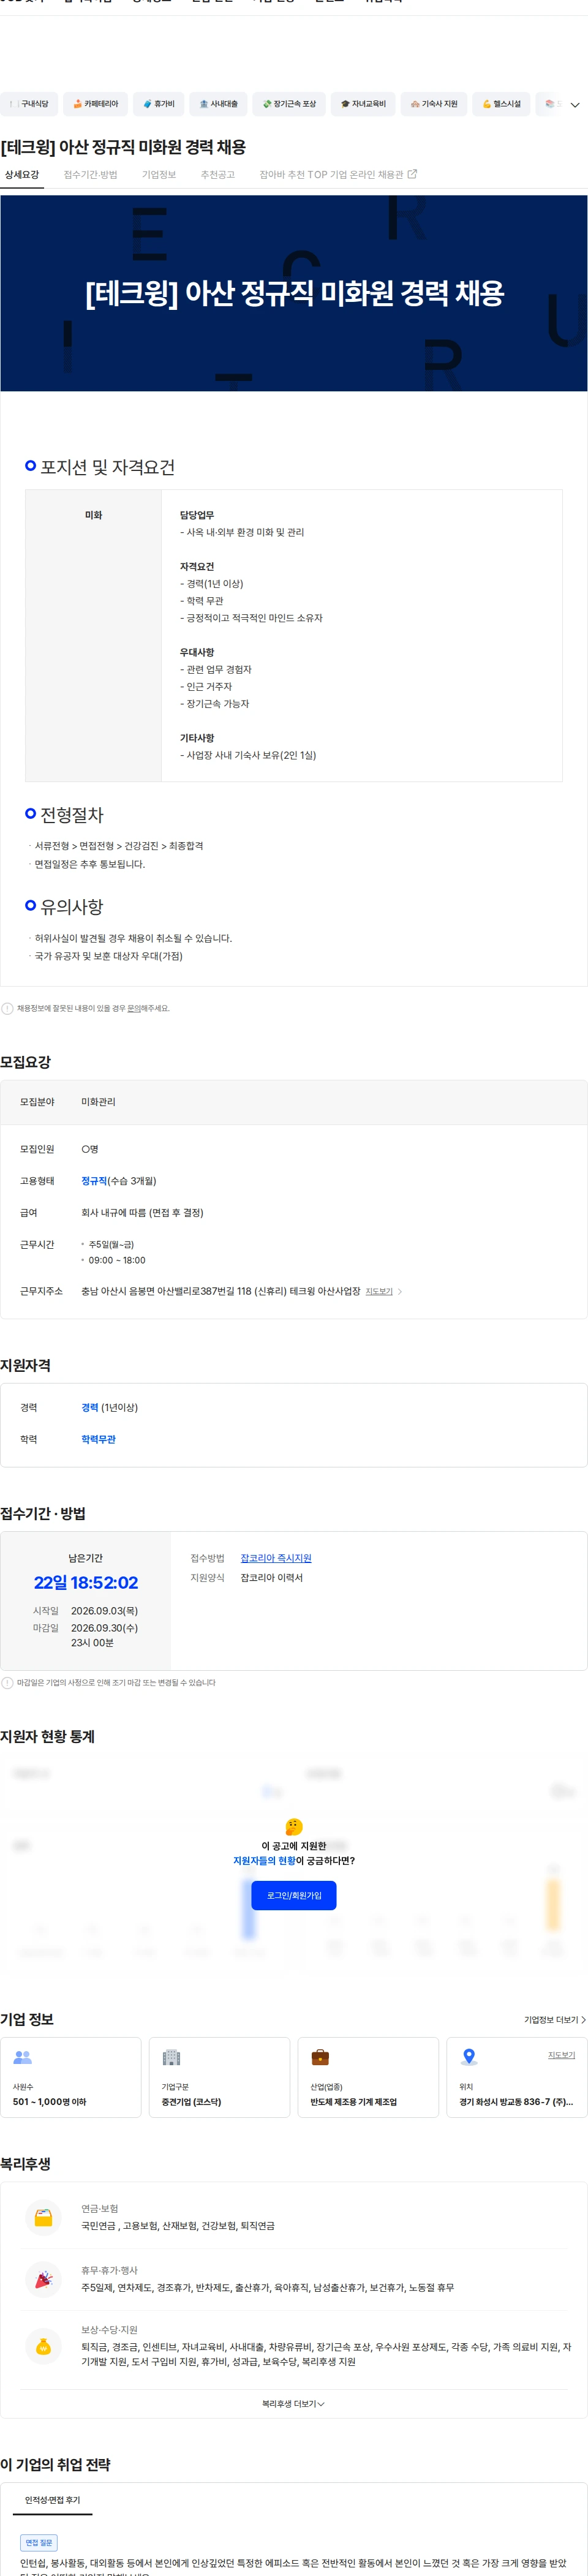The width and height of the screenshot is (588, 2576).
Task: Click the 모집분야 미화관리 value
Action: (98, 1102)
